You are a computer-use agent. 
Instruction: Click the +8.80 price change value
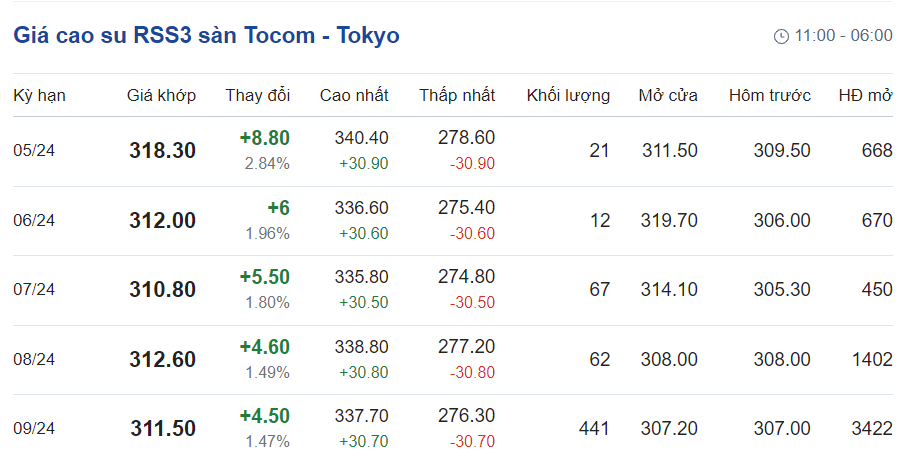coord(264,138)
